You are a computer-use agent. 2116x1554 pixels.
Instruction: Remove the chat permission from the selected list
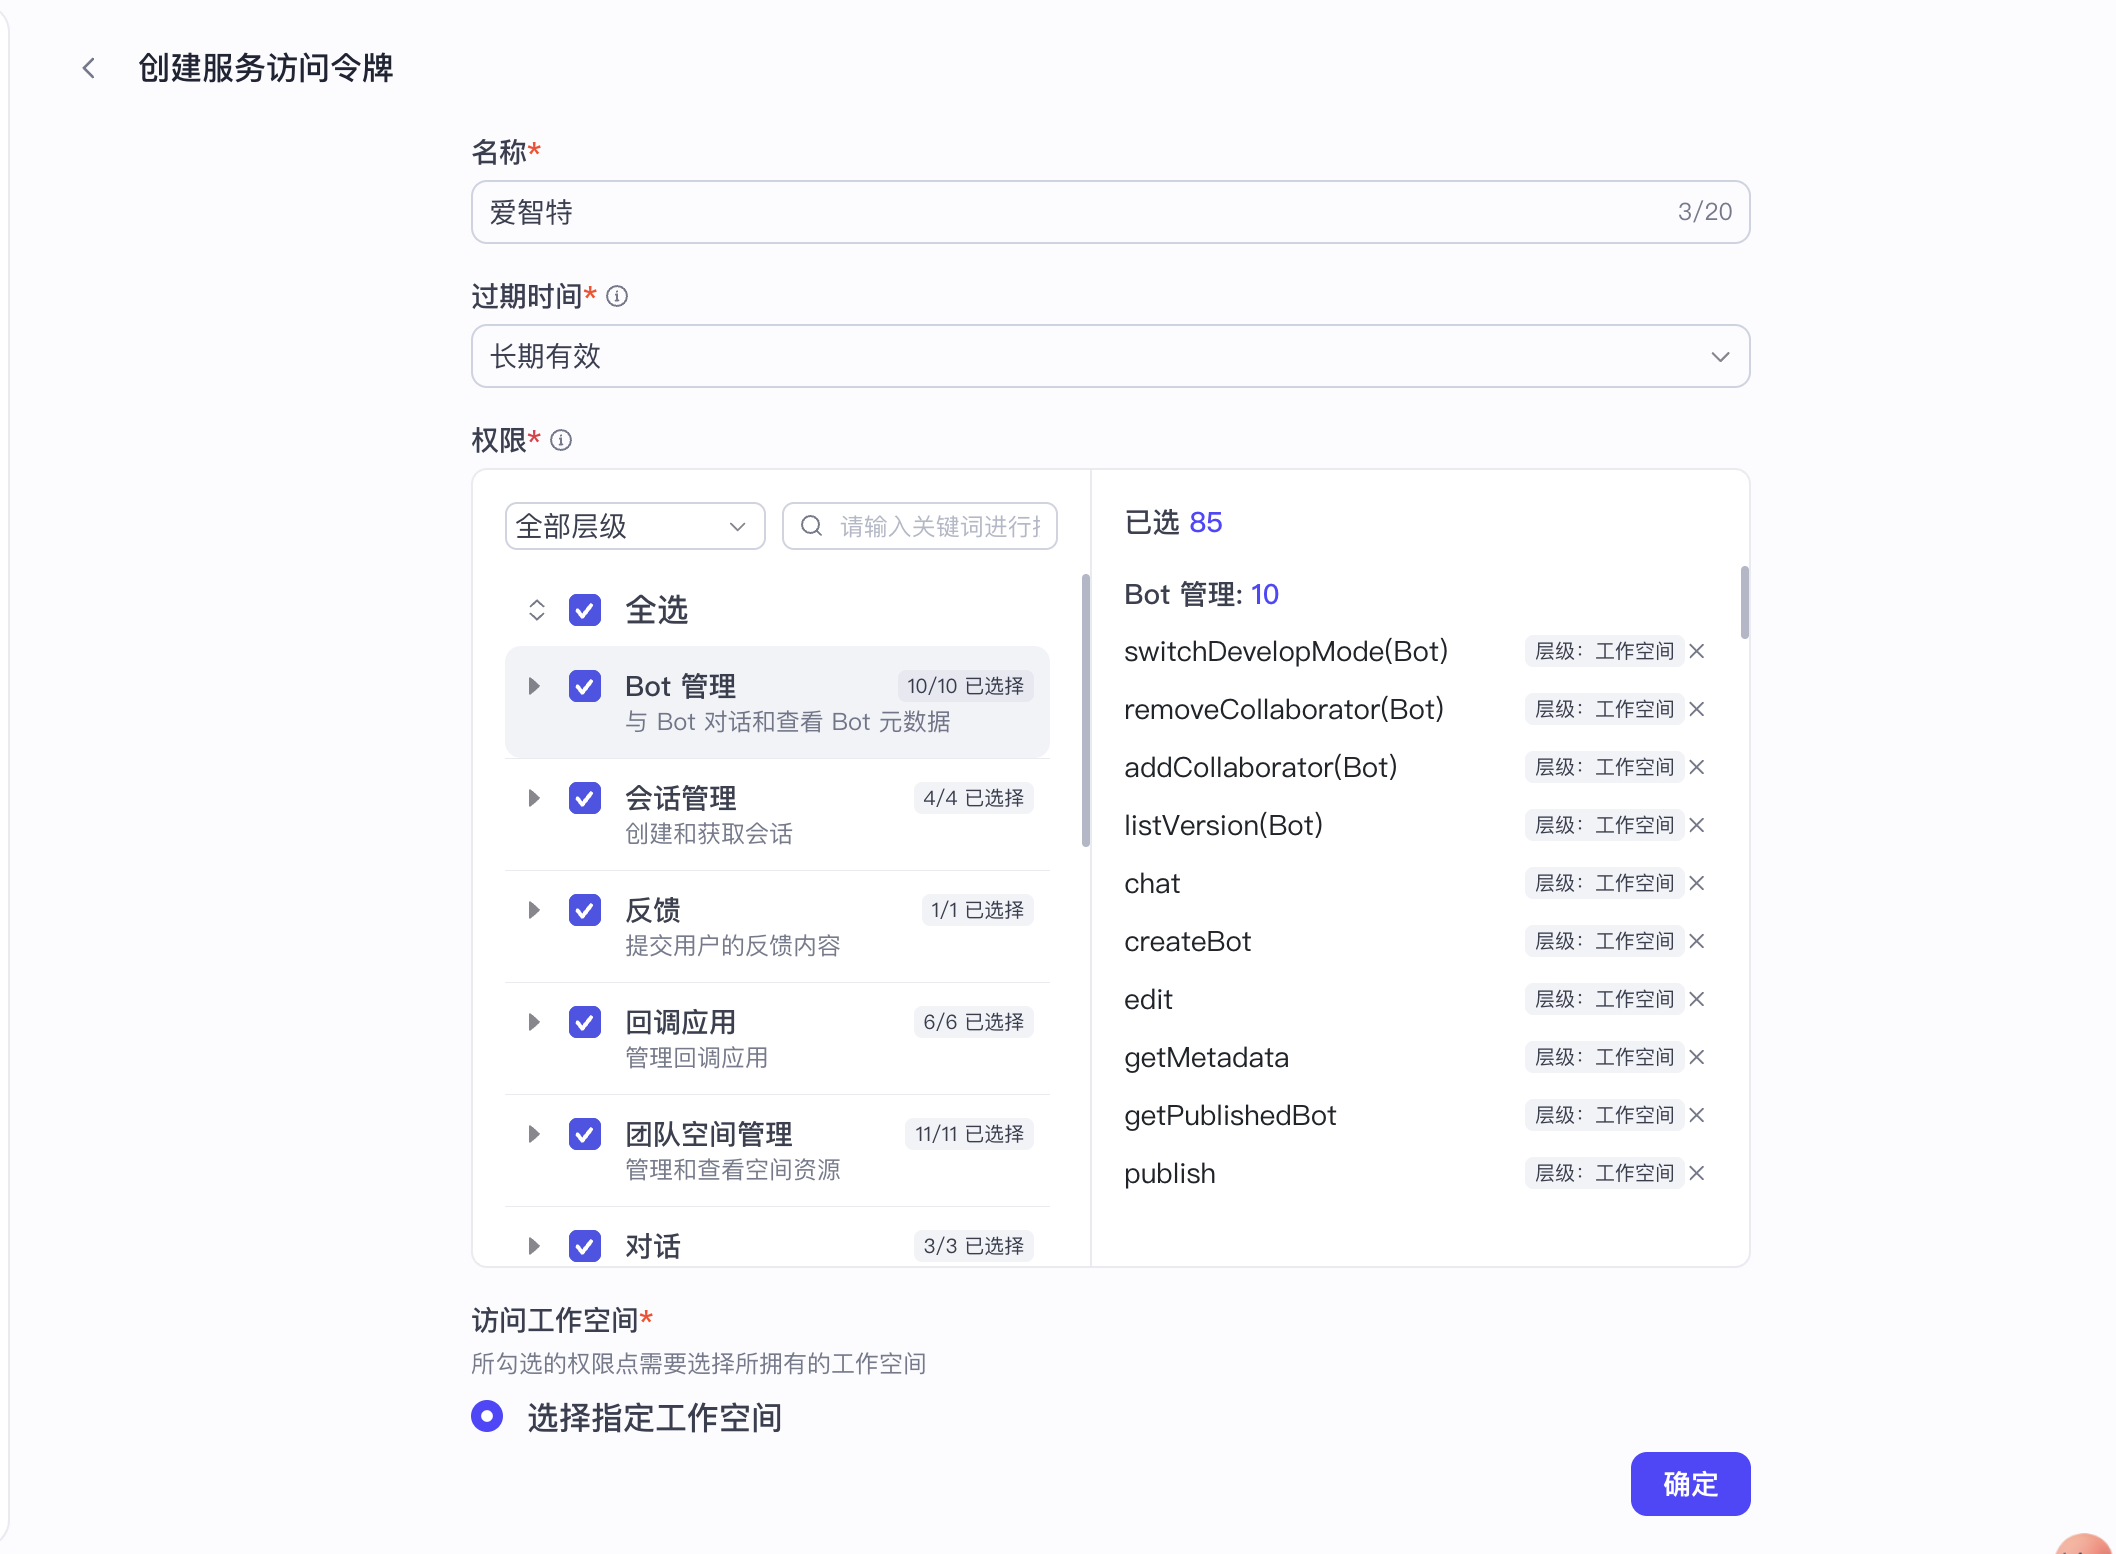click(1697, 883)
